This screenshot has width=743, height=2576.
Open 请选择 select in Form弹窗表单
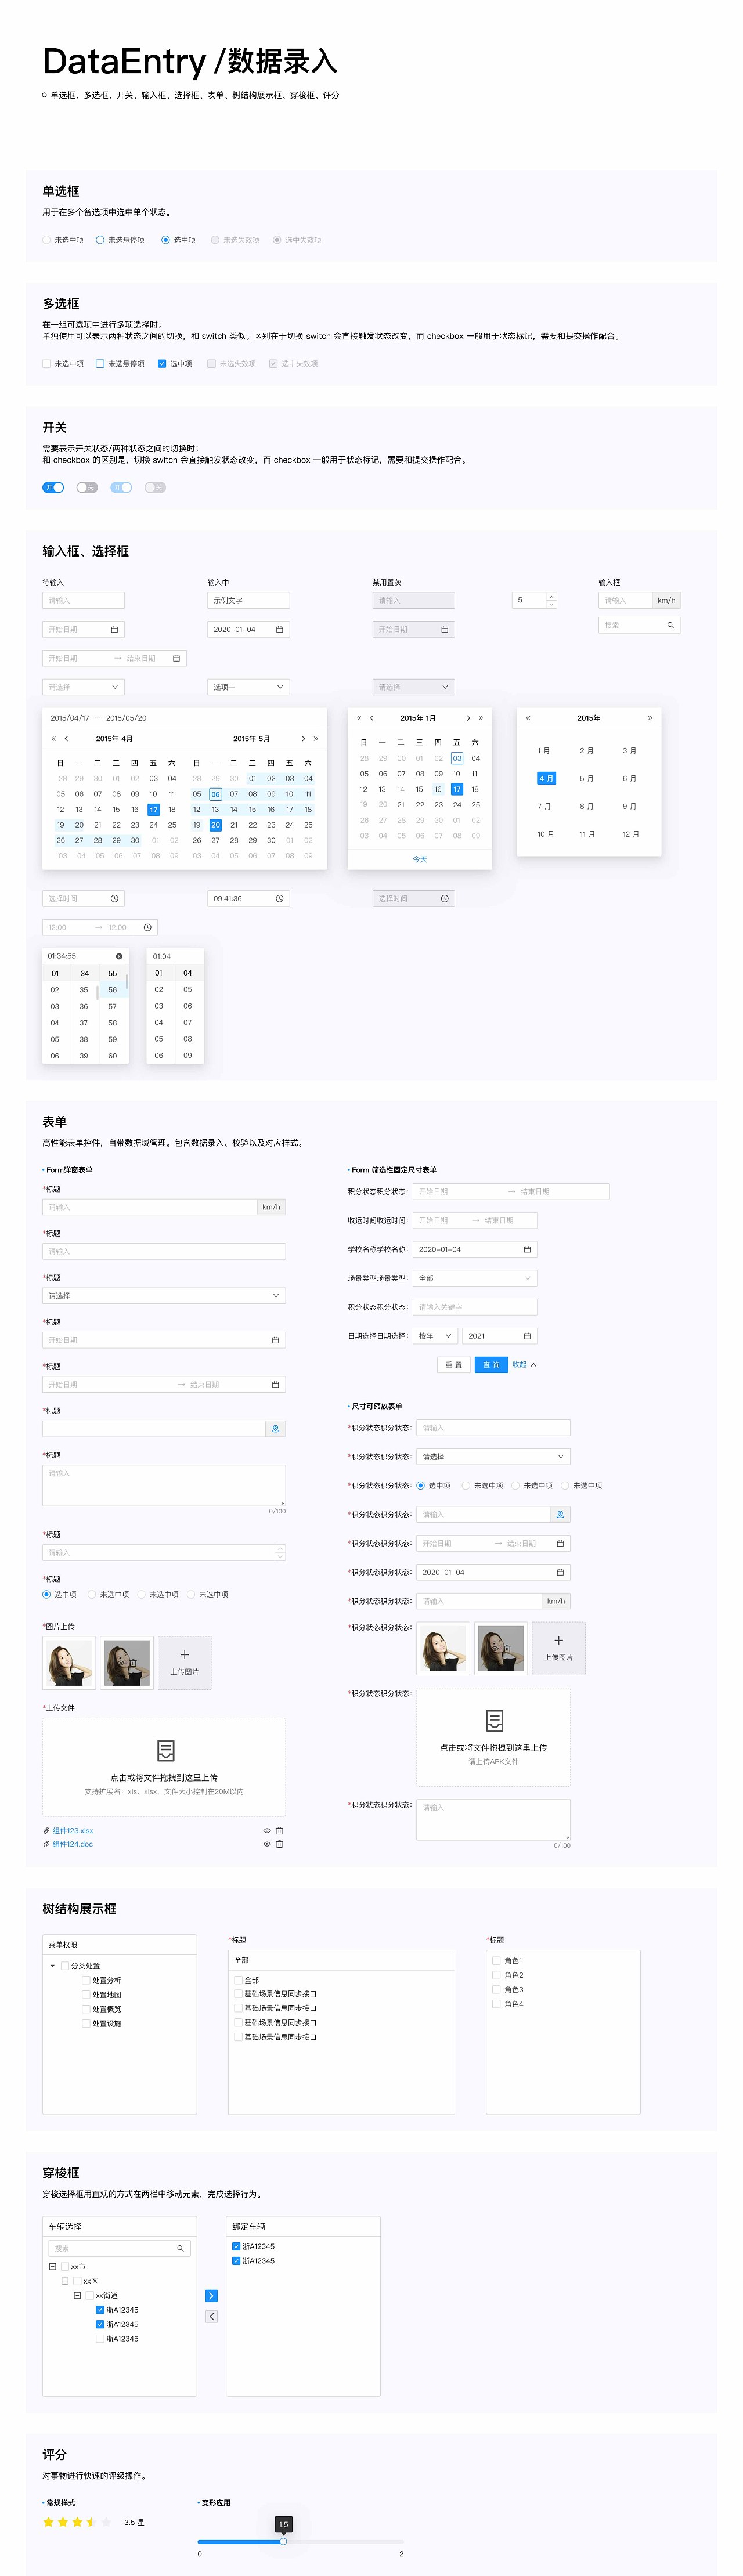(x=164, y=1296)
